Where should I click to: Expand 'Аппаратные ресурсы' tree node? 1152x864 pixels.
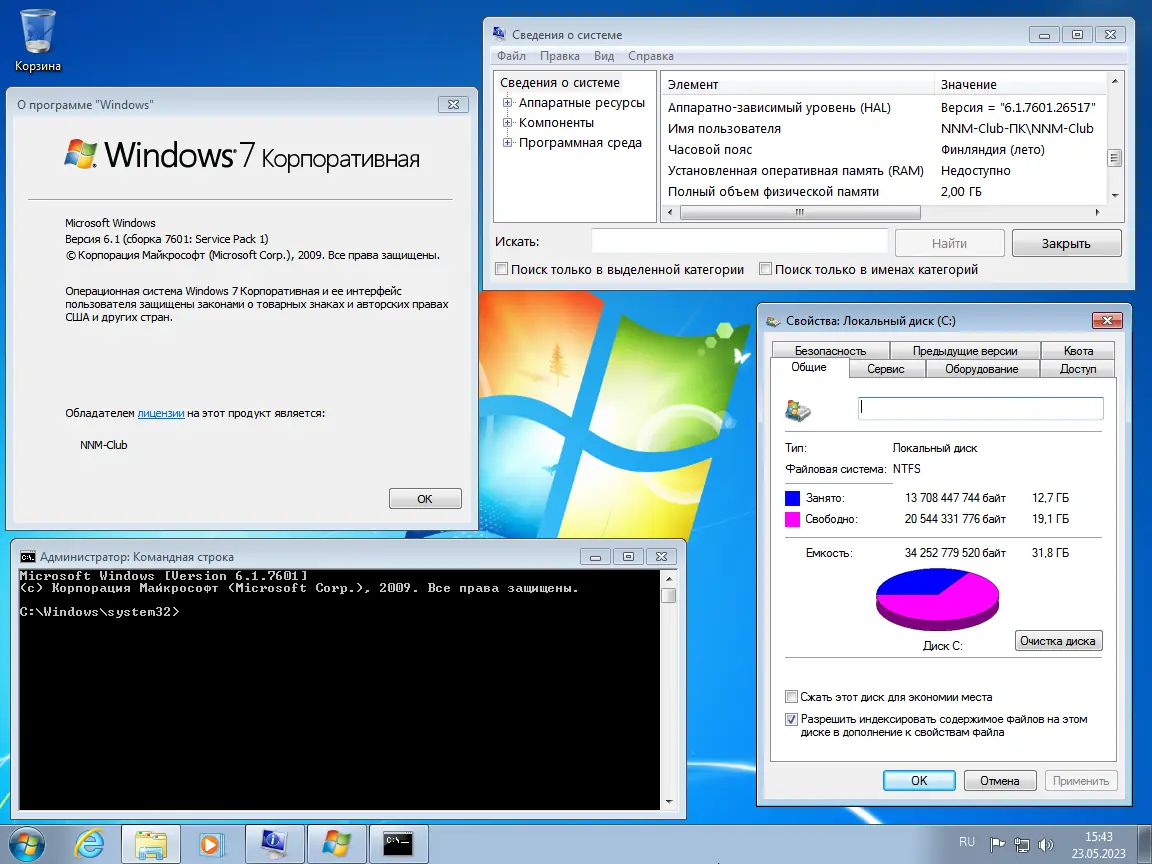507,103
